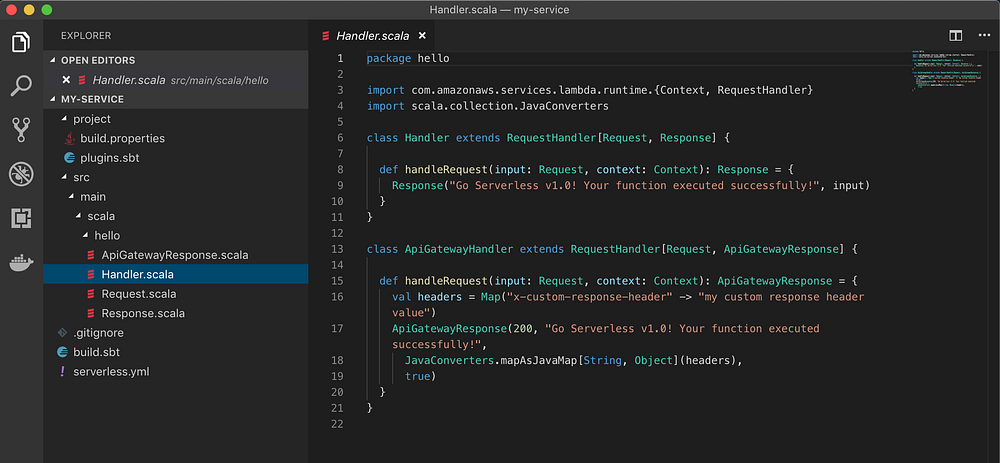This screenshot has height=463, width=1000.
Task: Open the Explorer view in activity bar
Action: tap(21, 42)
